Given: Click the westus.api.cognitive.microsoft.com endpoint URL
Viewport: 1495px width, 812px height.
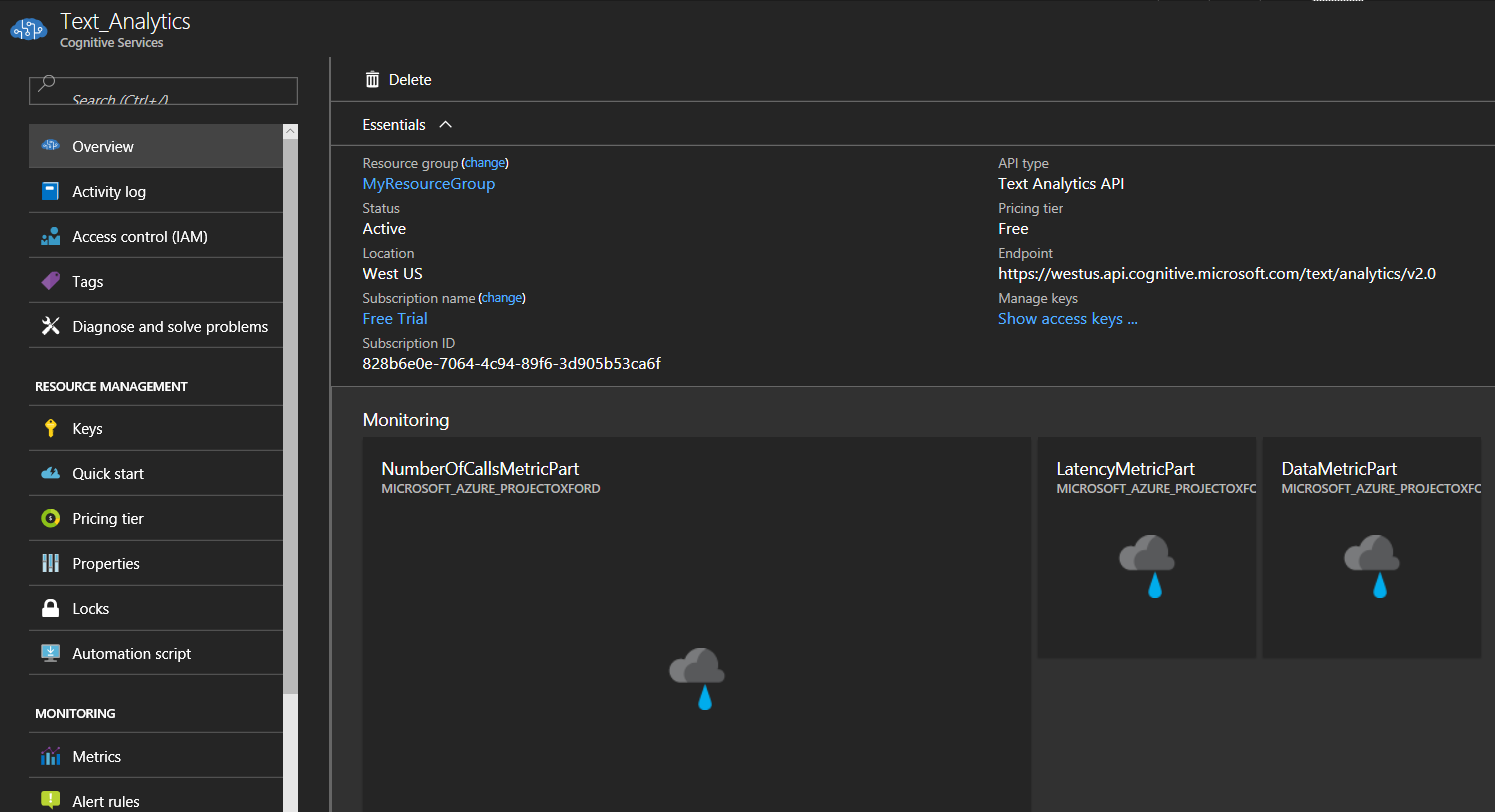Looking at the screenshot, I should [x=1217, y=273].
